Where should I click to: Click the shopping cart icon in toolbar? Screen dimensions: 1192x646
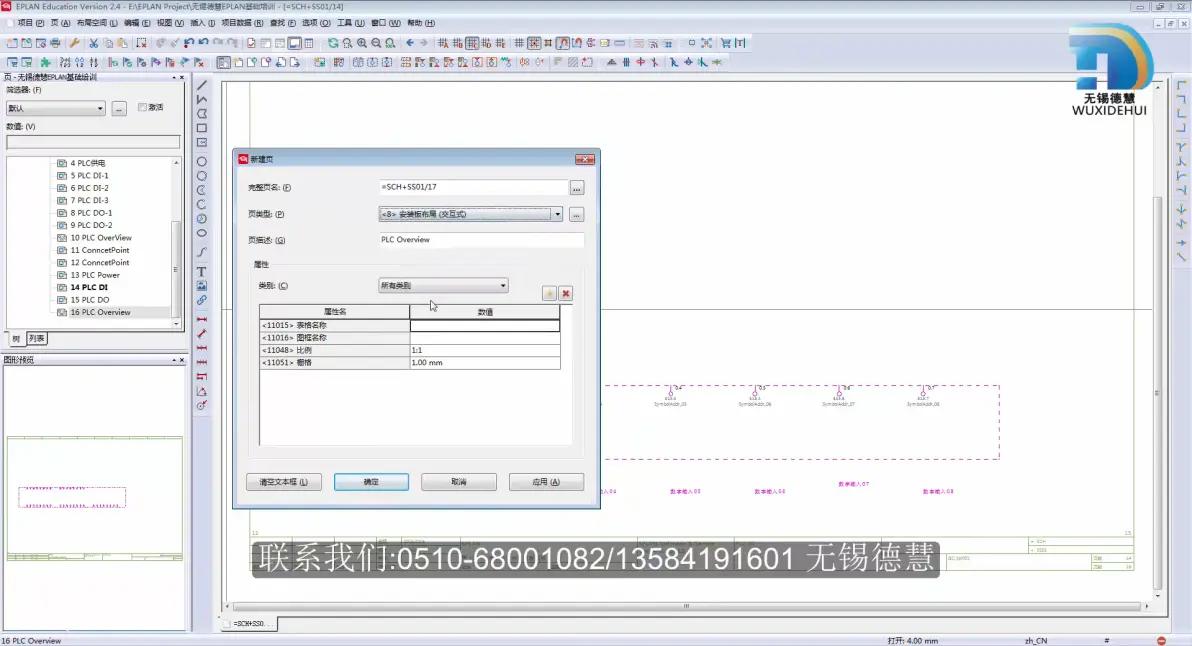[x=725, y=43]
